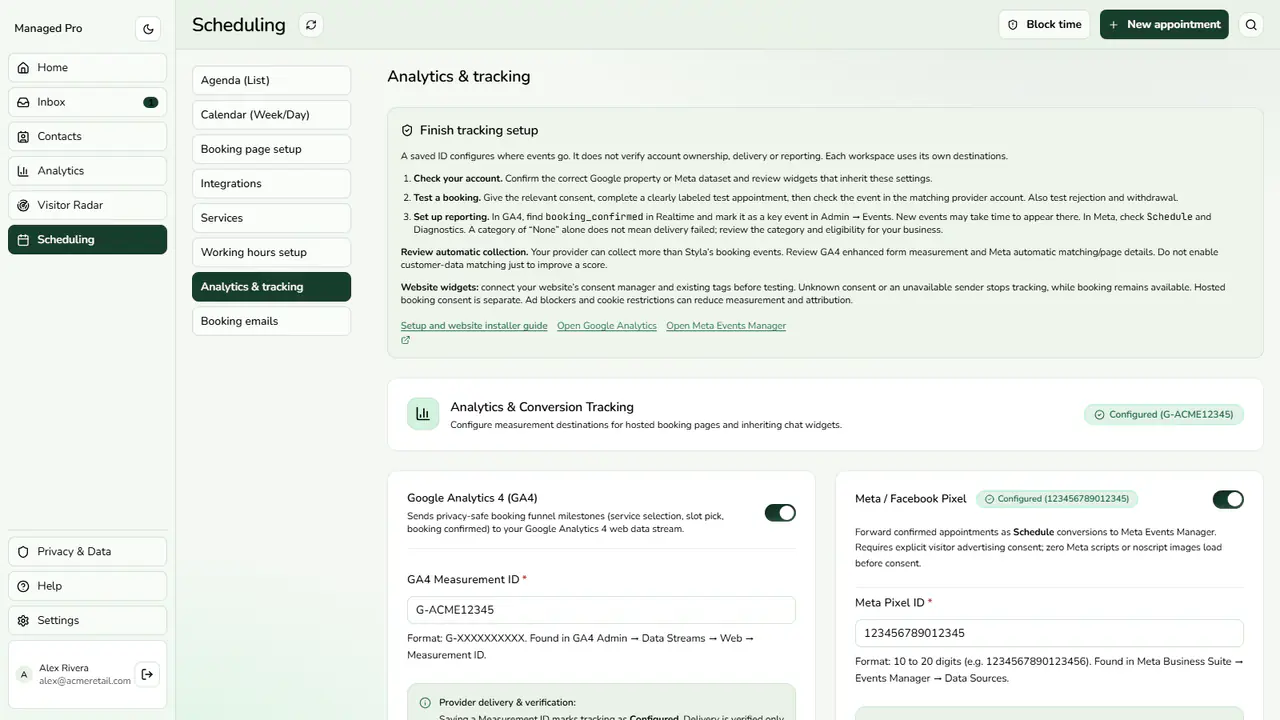
Task: Click the chart icon in Analytics & Conversion Tracking card
Action: (x=423, y=414)
